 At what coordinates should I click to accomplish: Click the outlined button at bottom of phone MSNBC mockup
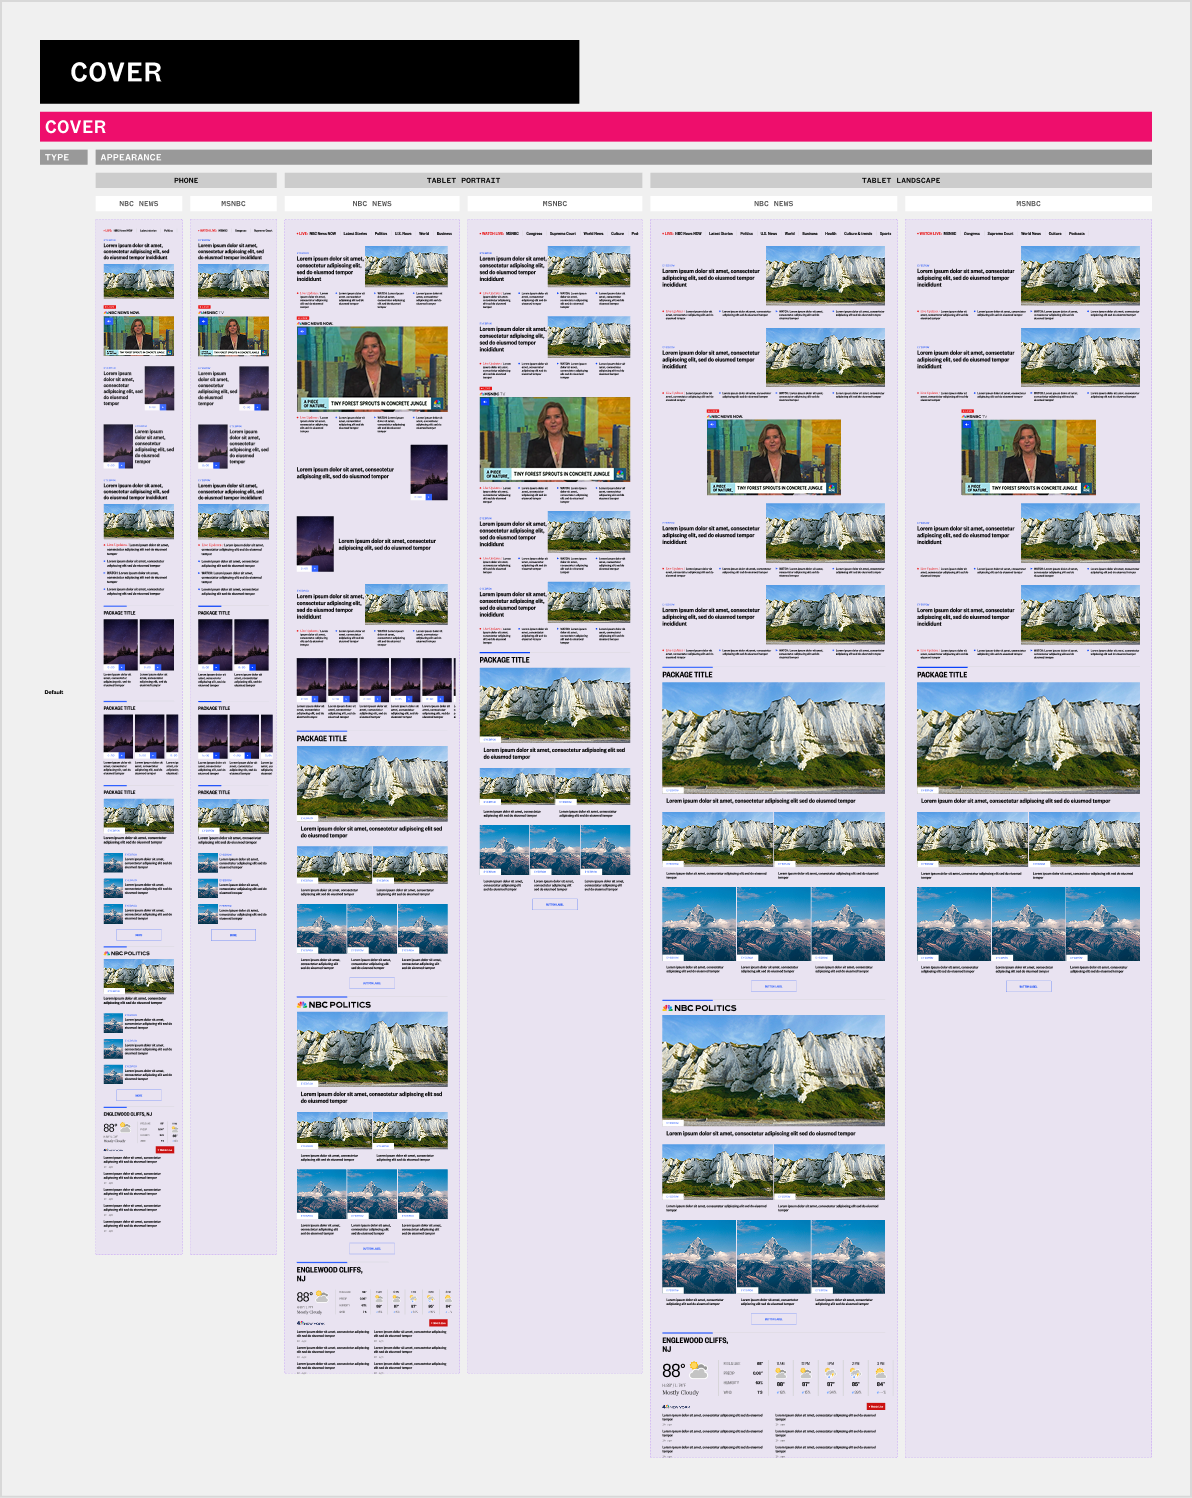[x=233, y=935]
